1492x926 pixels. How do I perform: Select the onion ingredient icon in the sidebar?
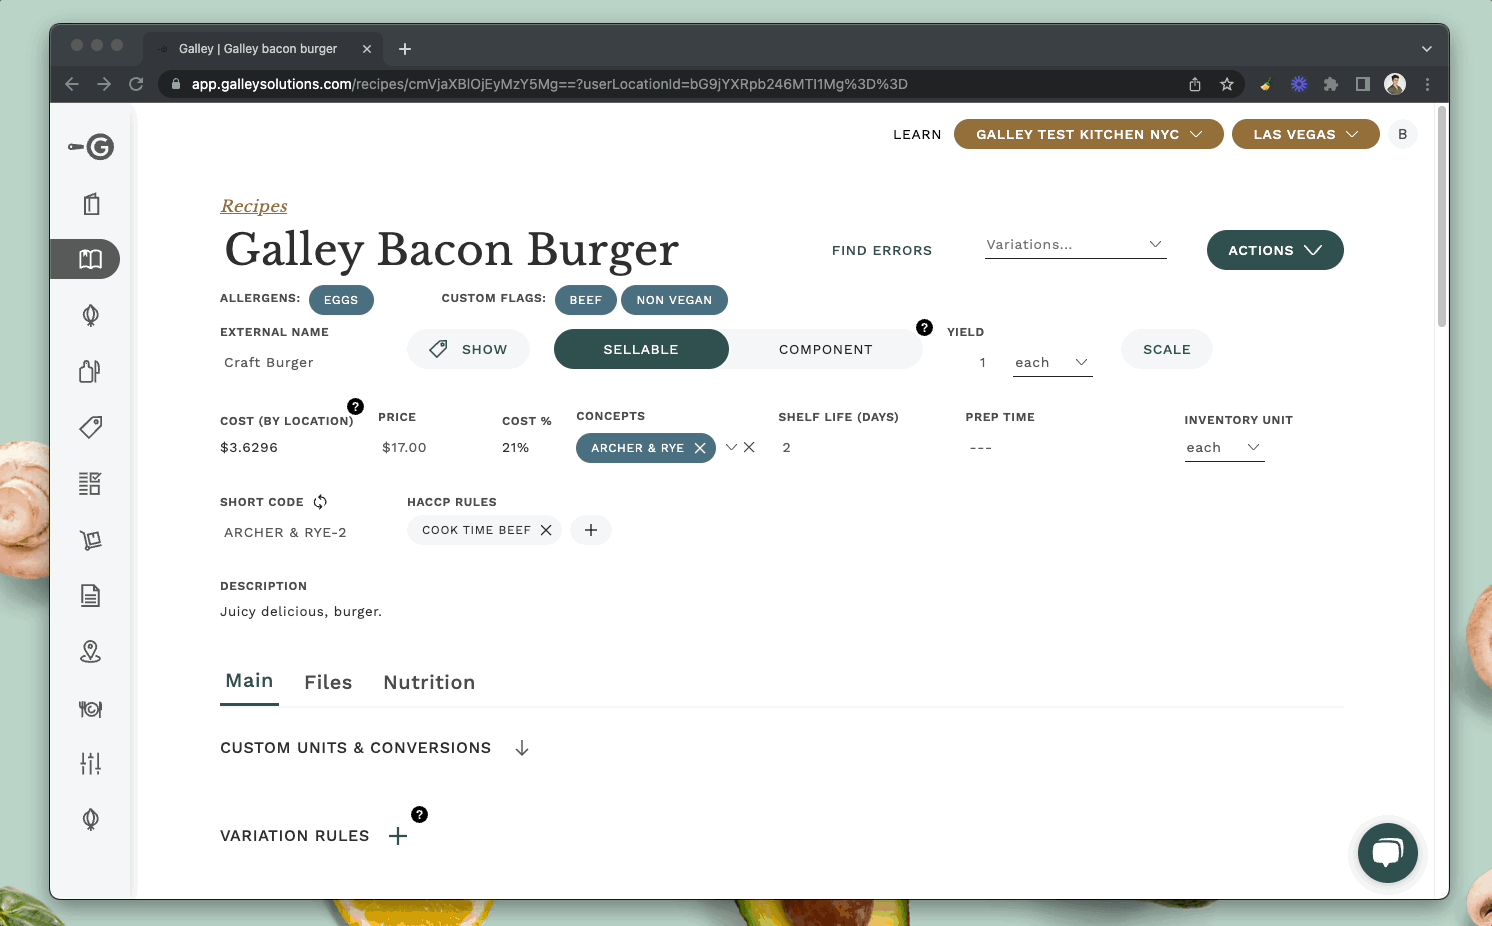point(90,315)
